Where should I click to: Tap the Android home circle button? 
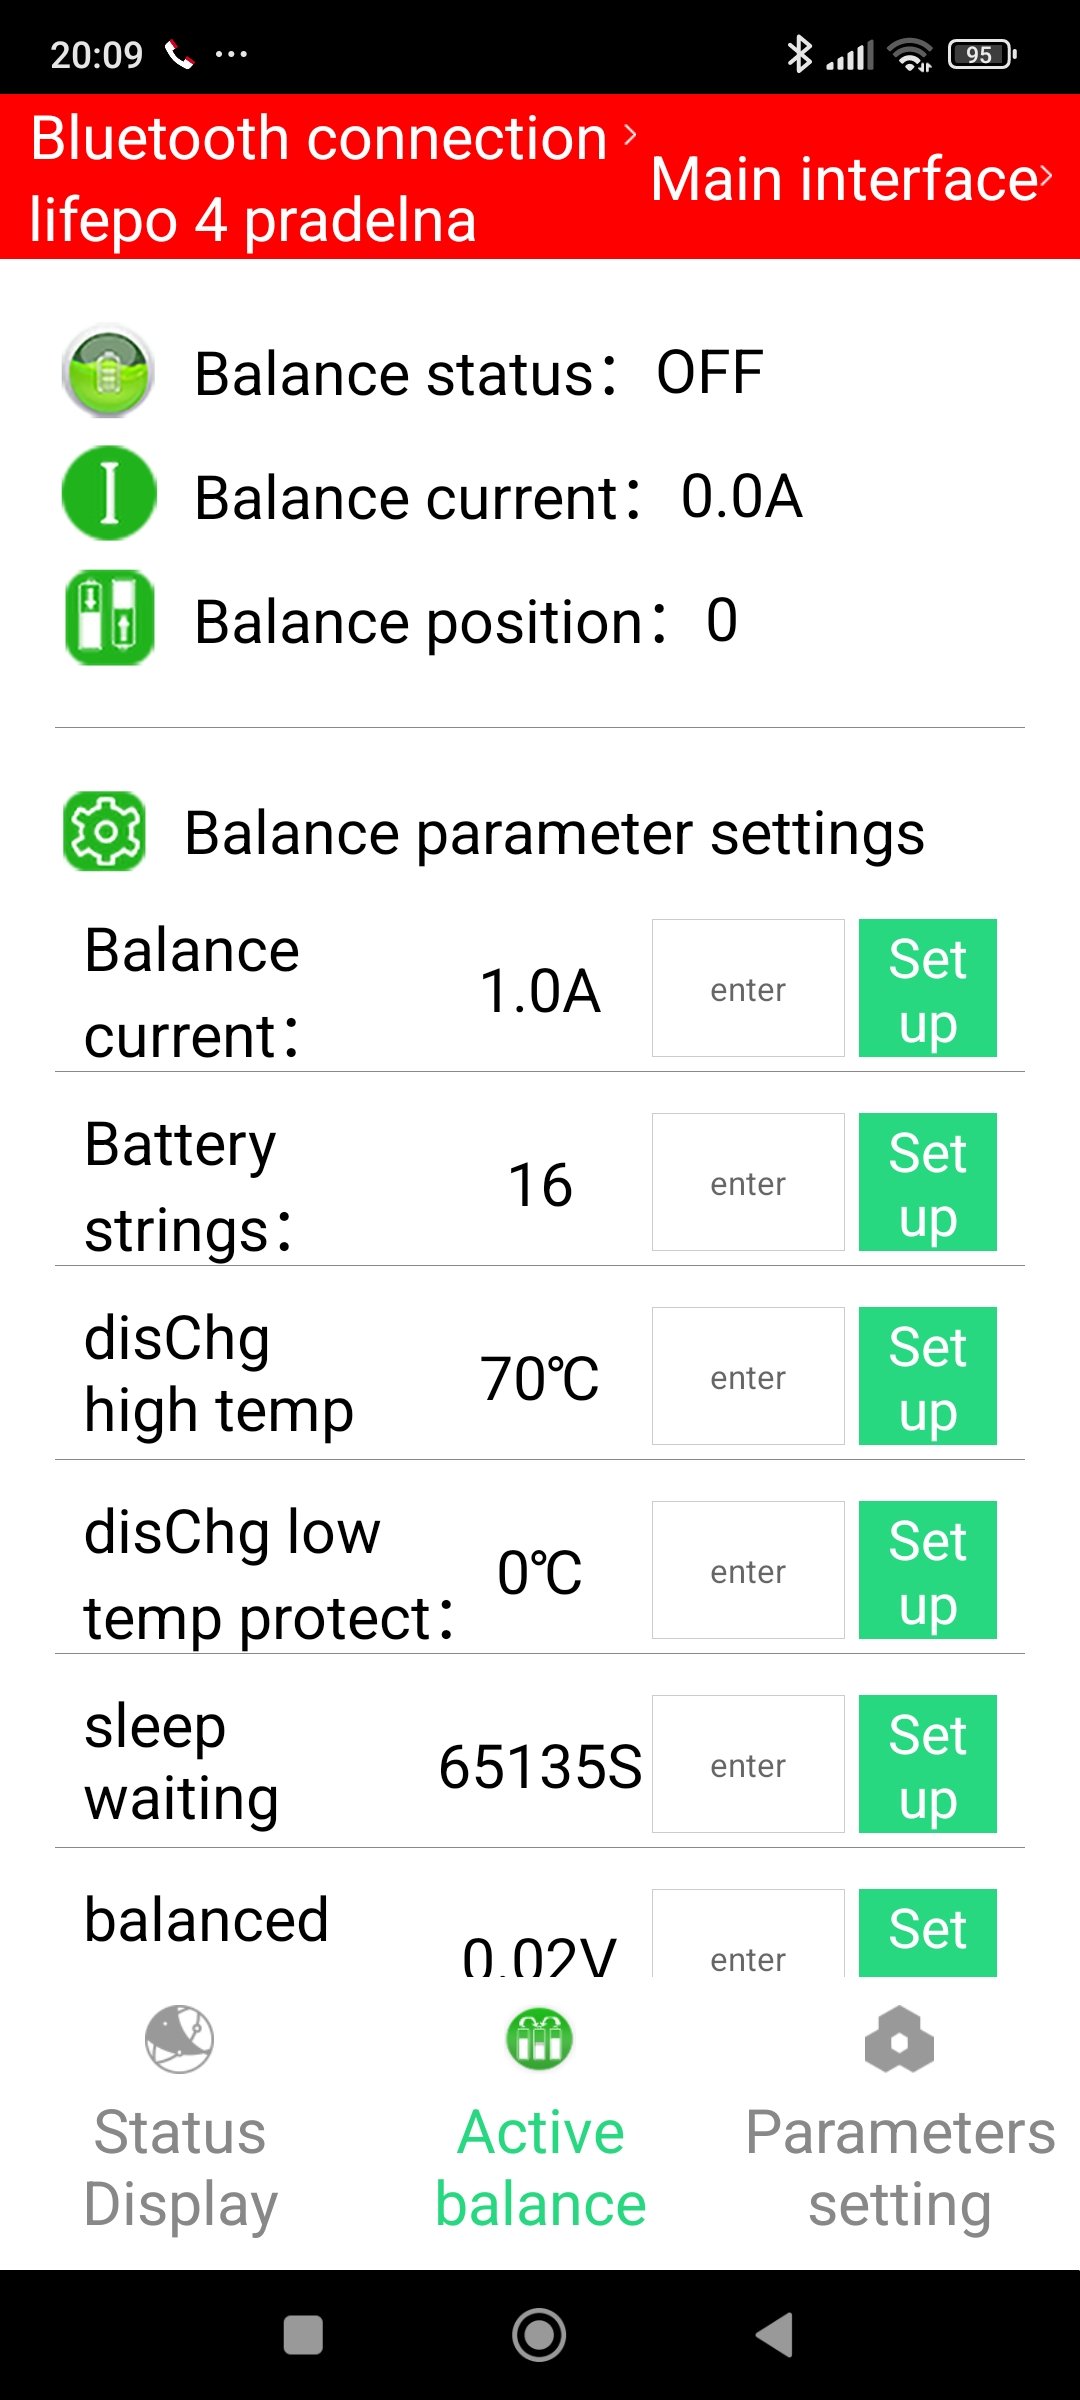[539, 2335]
